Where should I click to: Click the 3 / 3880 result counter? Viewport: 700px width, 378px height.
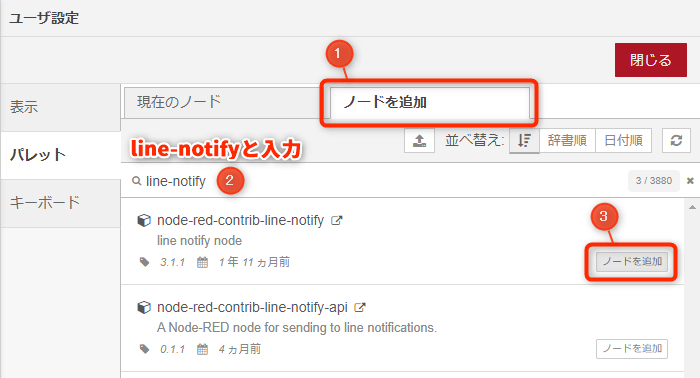[x=654, y=181]
